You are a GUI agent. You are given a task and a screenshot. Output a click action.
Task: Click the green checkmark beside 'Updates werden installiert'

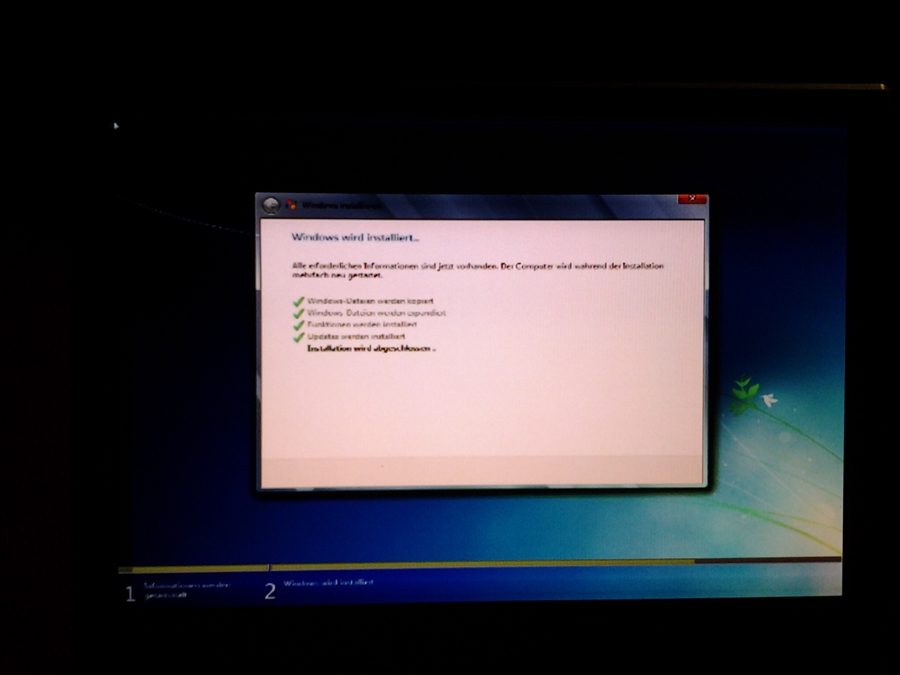[x=298, y=338]
